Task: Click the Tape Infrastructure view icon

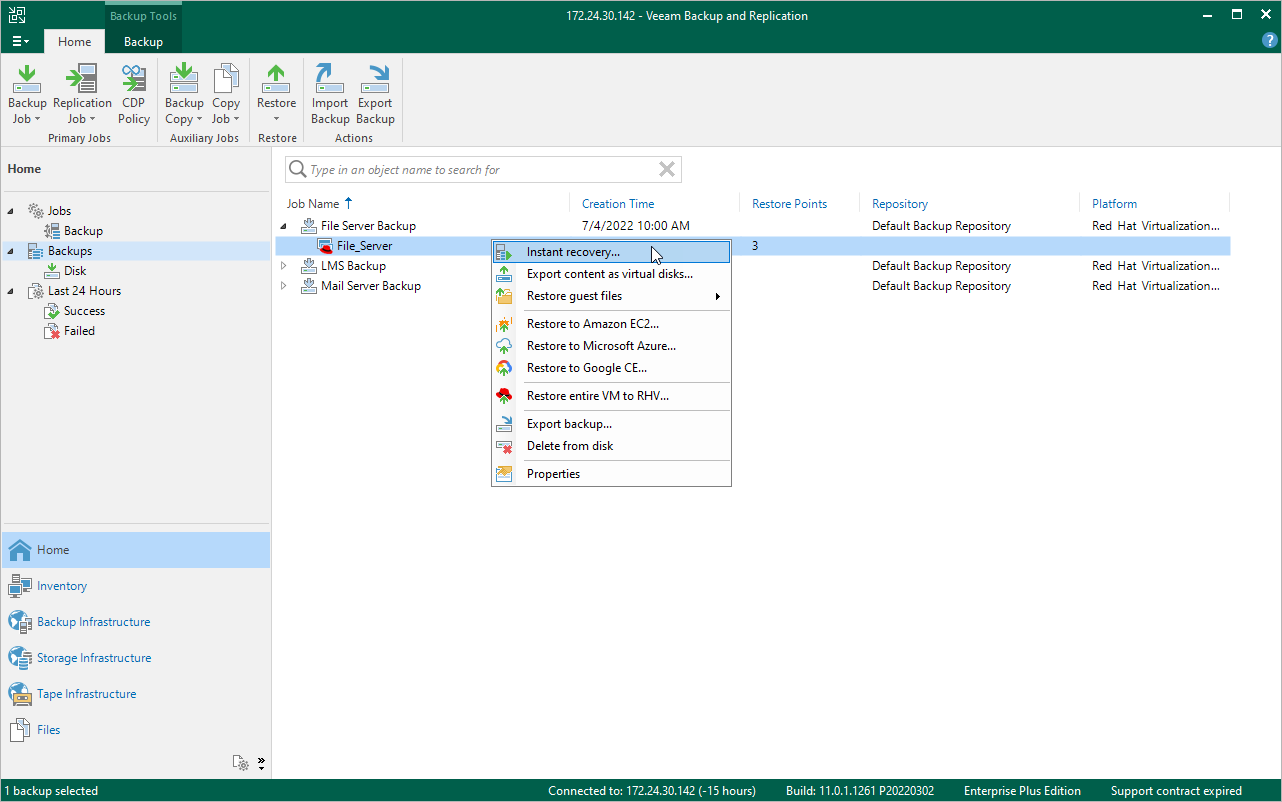Action: click(20, 694)
